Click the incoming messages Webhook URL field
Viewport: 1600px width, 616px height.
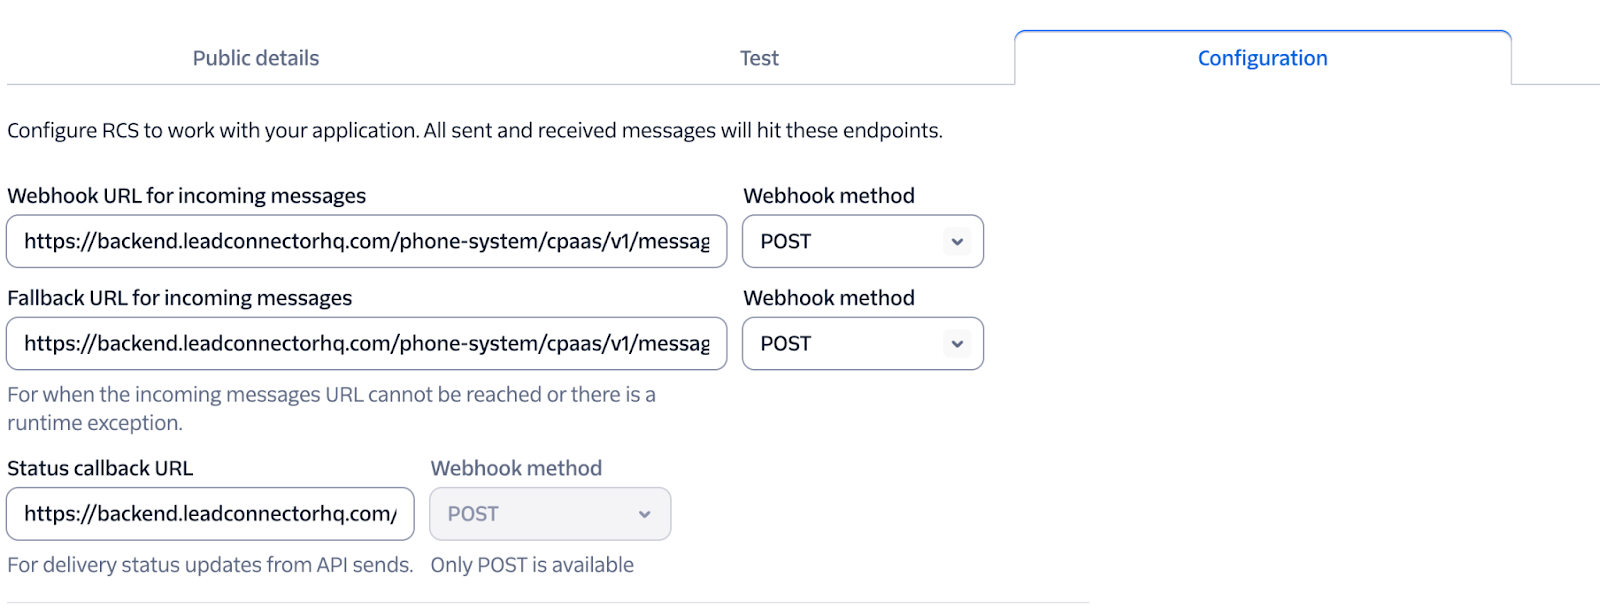[366, 241]
